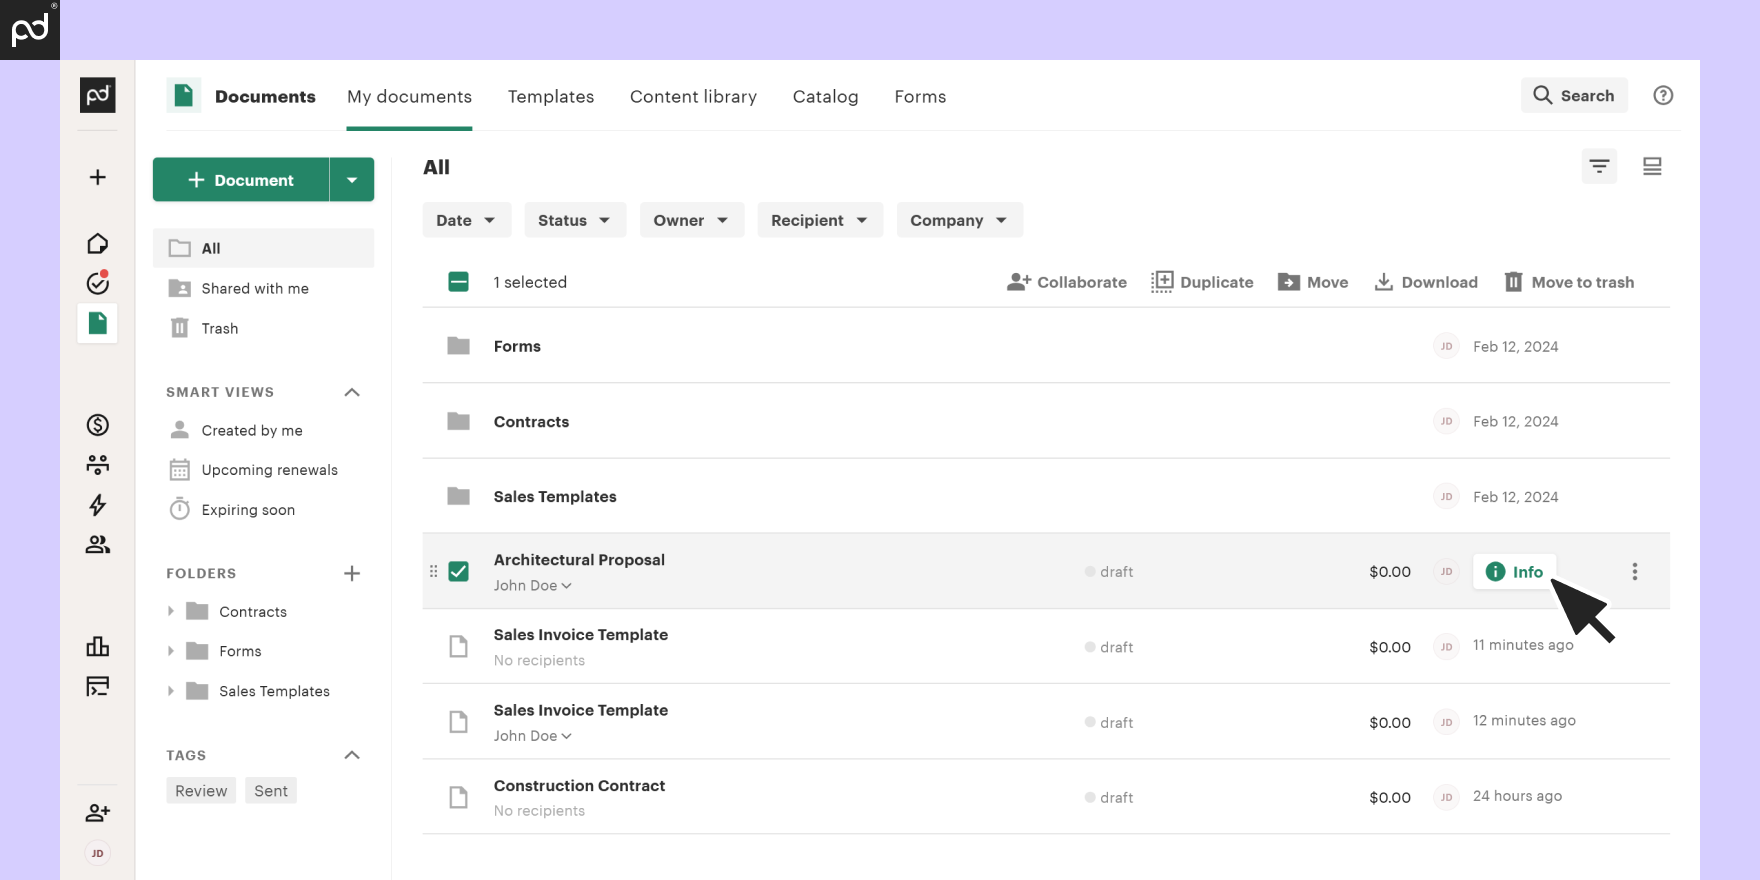The height and width of the screenshot is (880, 1760).
Task: Click the Contracts folder icon in document list
Action: click(458, 421)
